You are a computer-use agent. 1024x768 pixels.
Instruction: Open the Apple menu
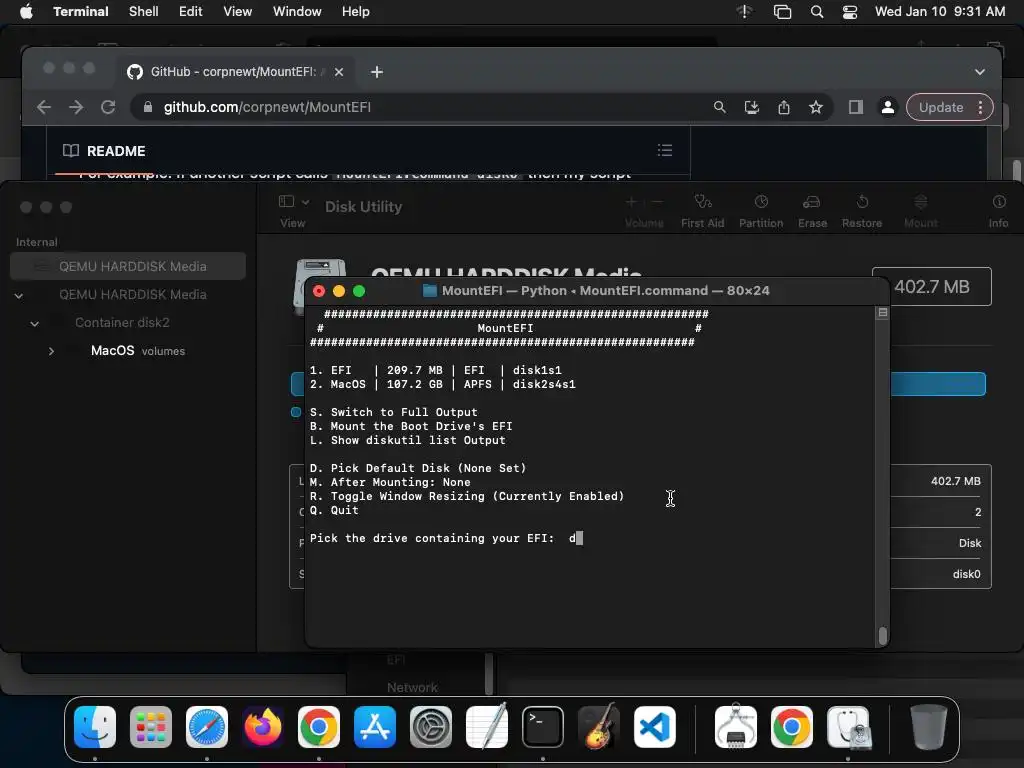coord(26,11)
